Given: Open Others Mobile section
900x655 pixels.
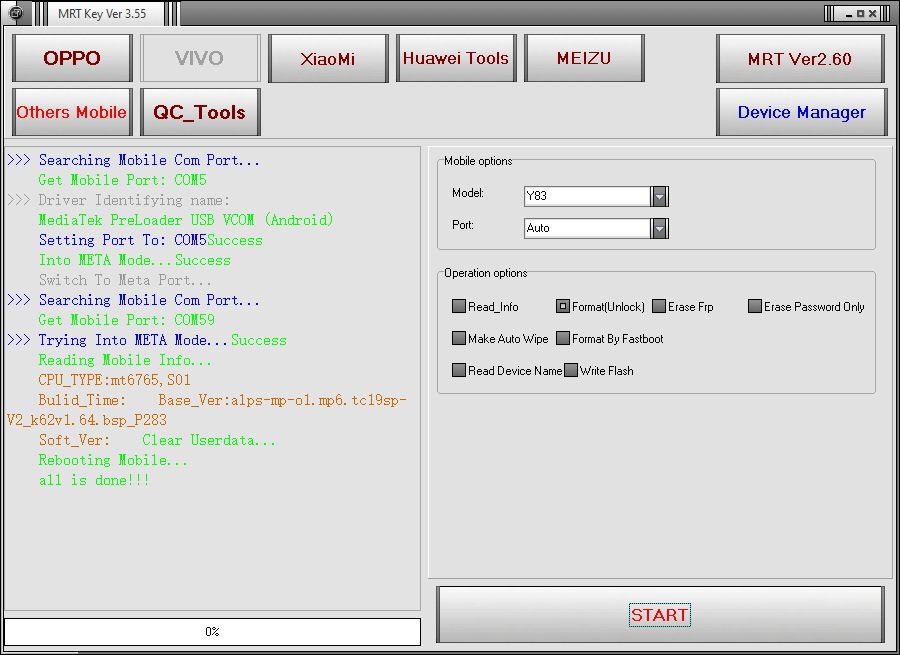Looking at the screenshot, I should [72, 112].
